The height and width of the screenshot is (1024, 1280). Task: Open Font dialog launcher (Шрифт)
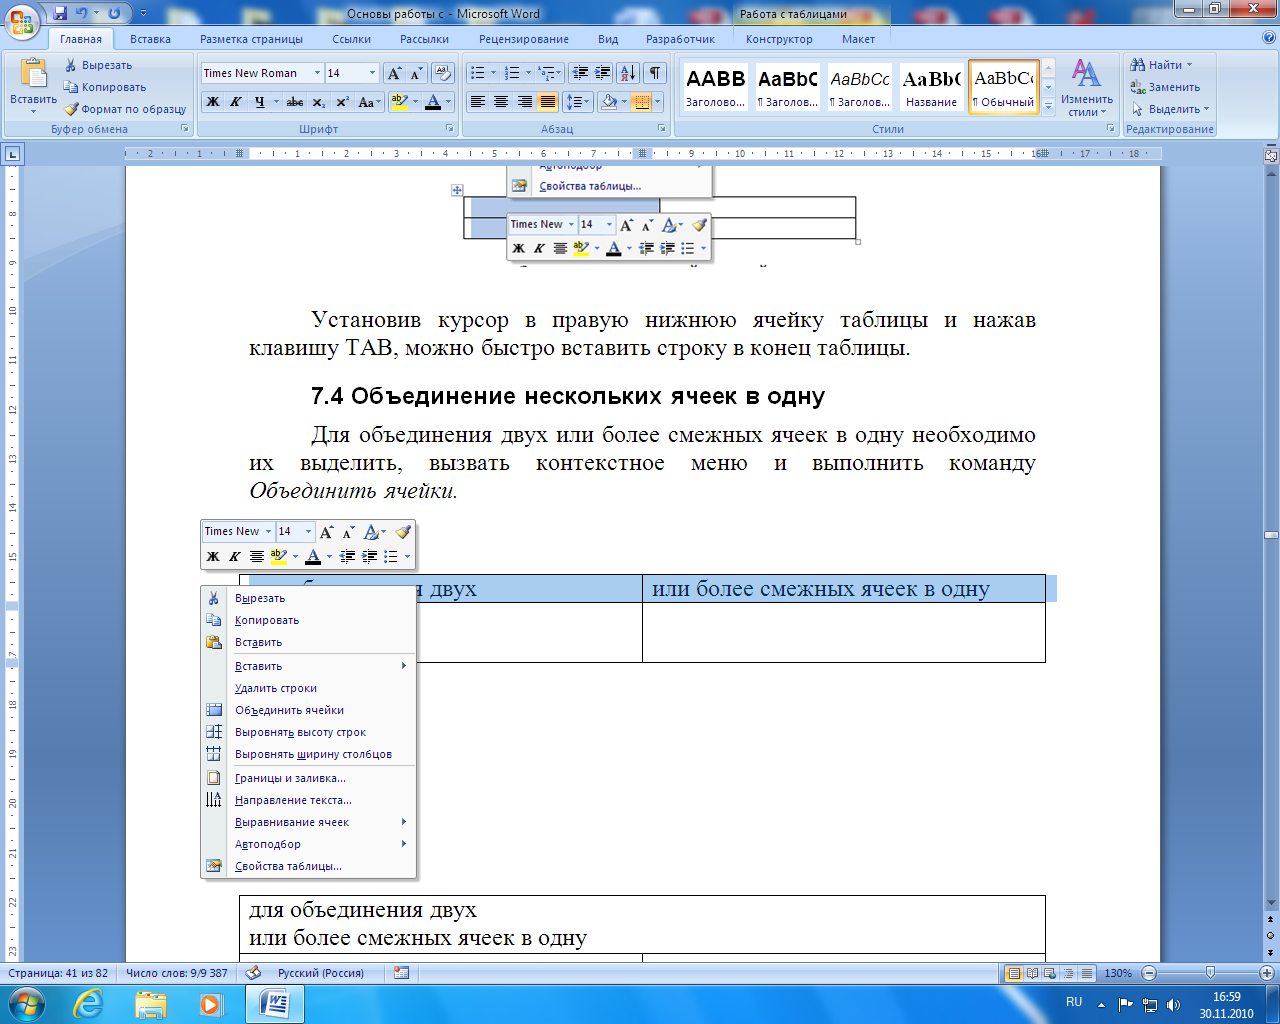(x=449, y=129)
